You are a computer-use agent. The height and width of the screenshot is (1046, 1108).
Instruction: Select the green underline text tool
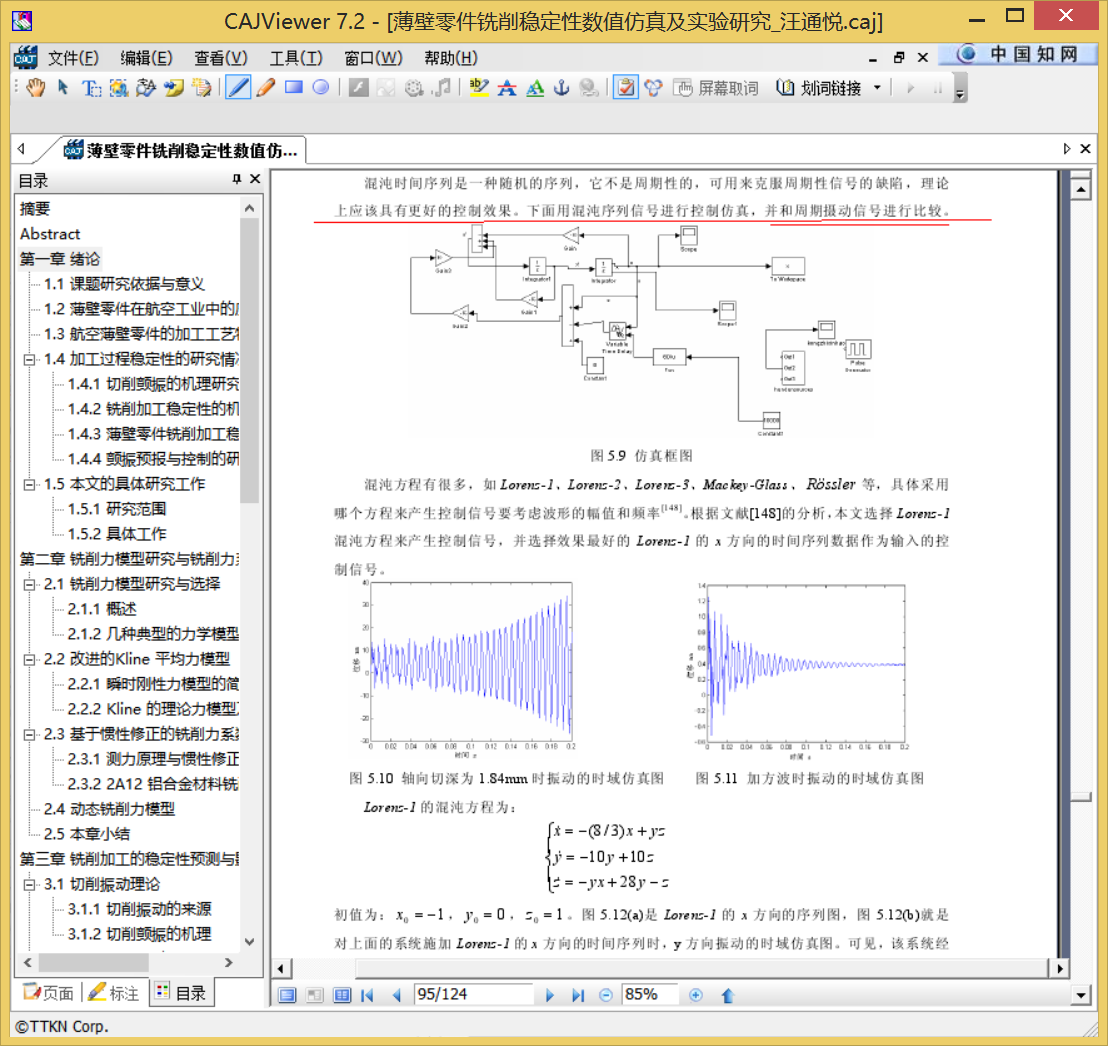[535, 88]
